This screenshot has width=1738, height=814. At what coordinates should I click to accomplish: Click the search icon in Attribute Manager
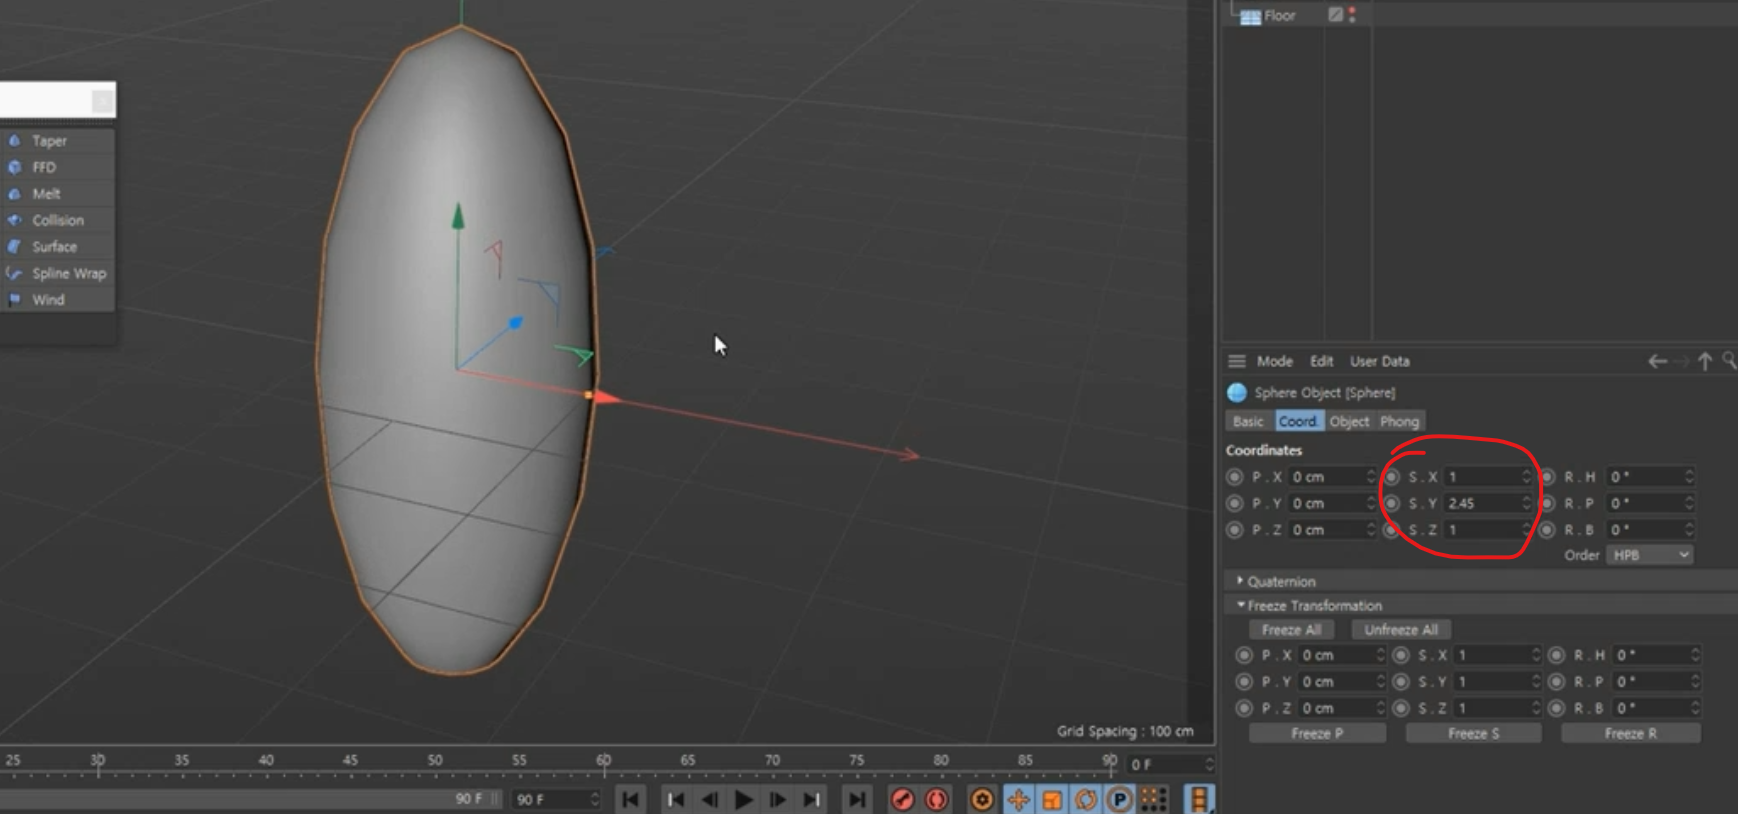[1729, 361]
